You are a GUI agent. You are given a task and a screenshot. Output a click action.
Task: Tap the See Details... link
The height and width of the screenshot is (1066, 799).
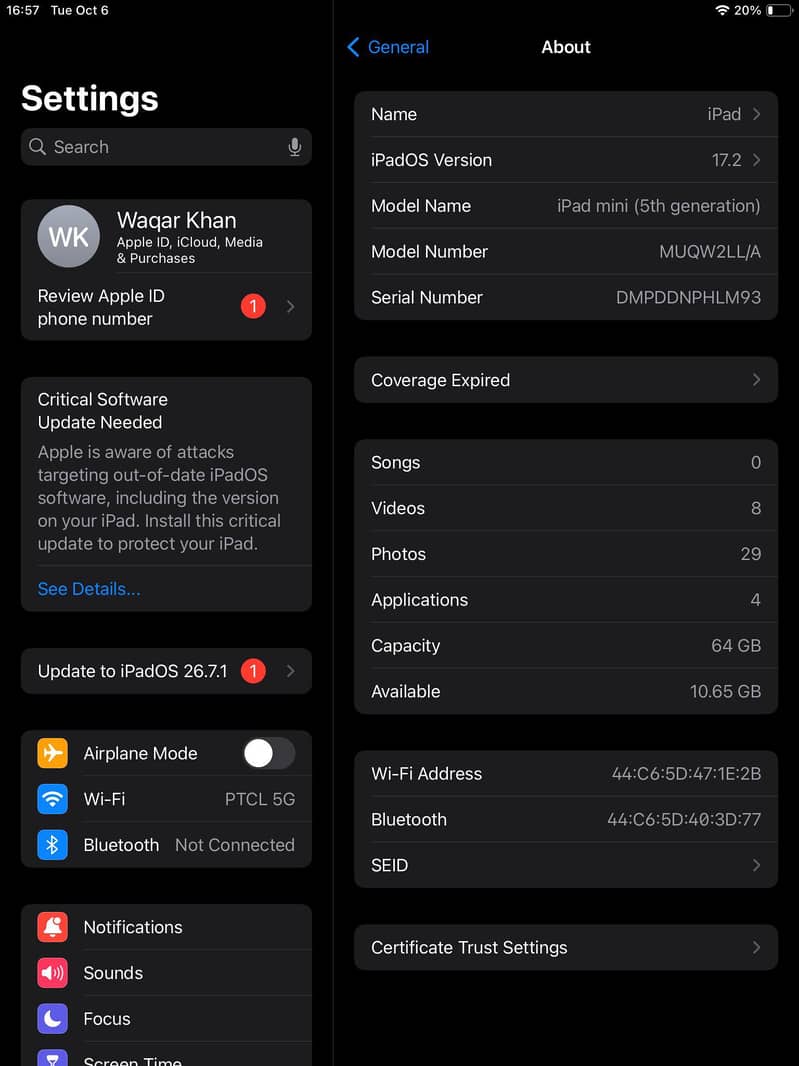[x=89, y=589]
